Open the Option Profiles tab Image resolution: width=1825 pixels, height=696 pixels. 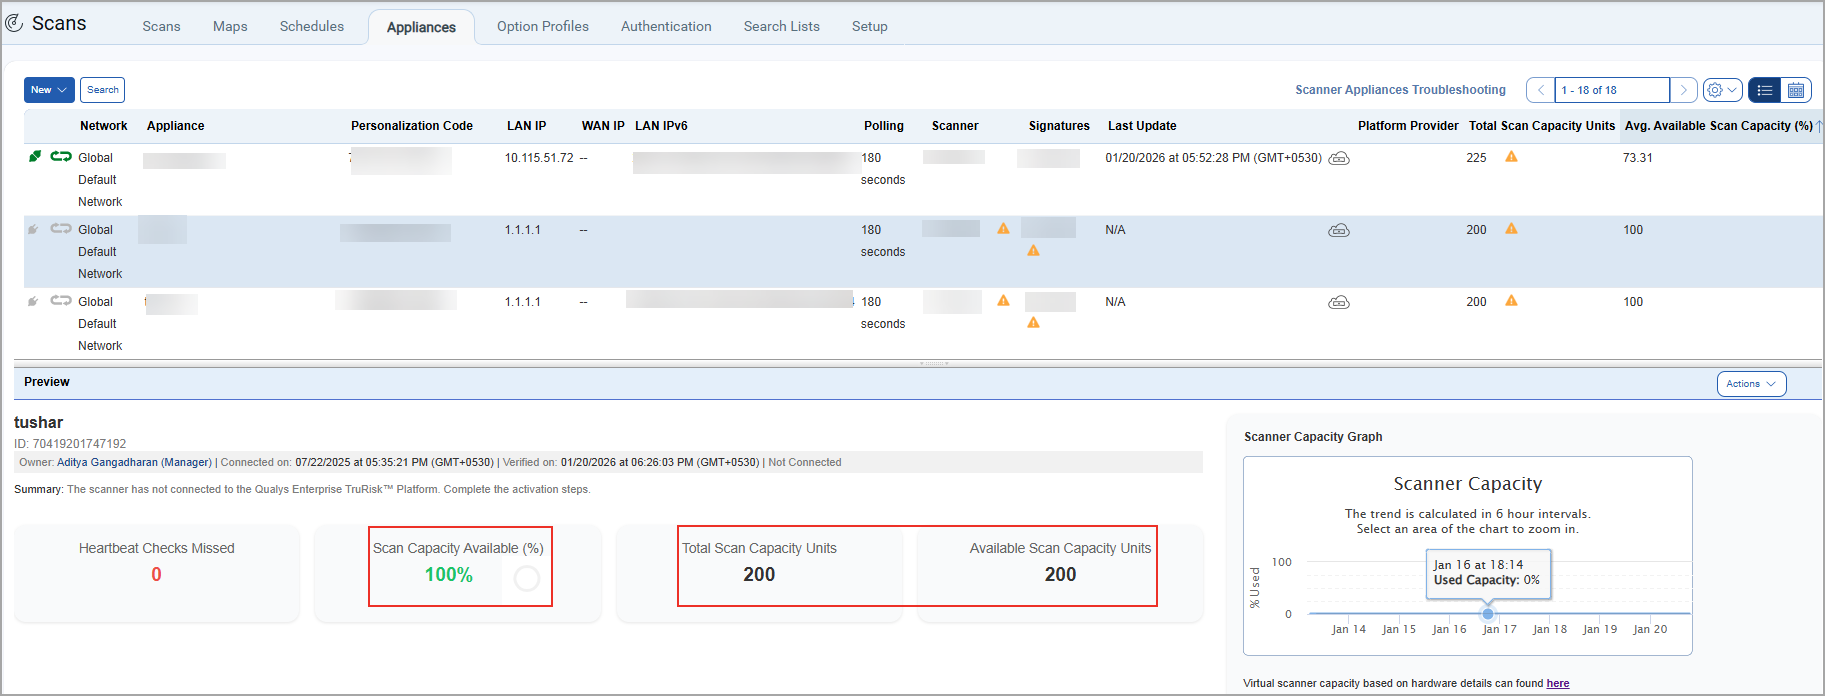(543, 26)
